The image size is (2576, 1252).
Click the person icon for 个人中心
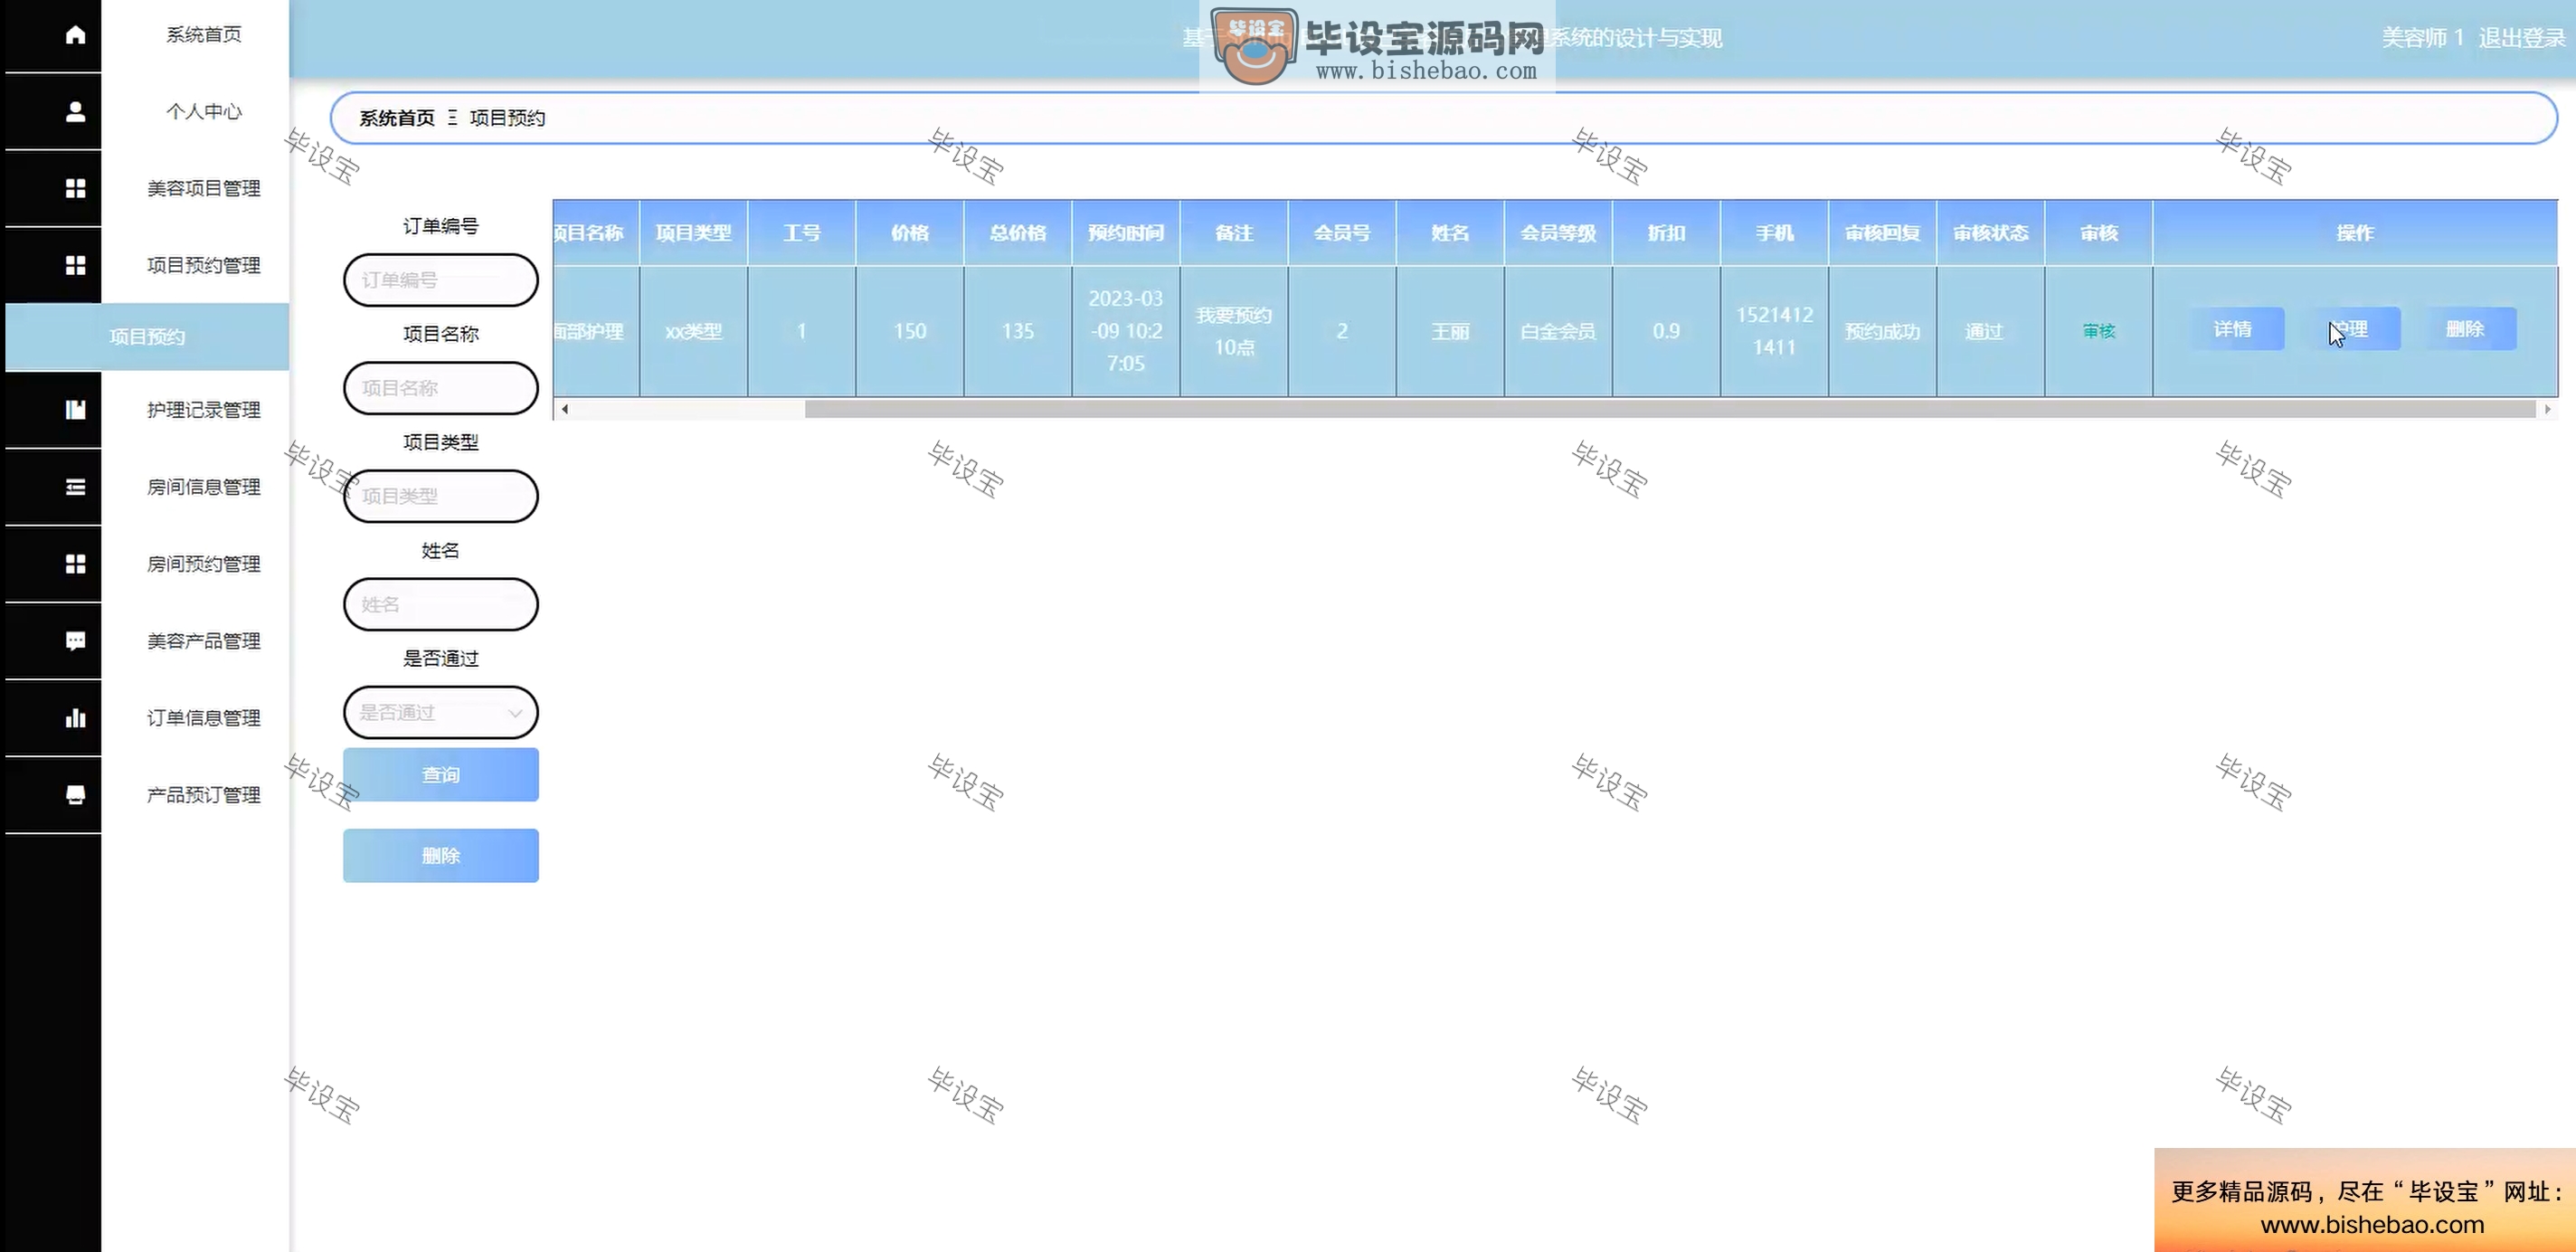pyautogui.click(x=75, y=112)
